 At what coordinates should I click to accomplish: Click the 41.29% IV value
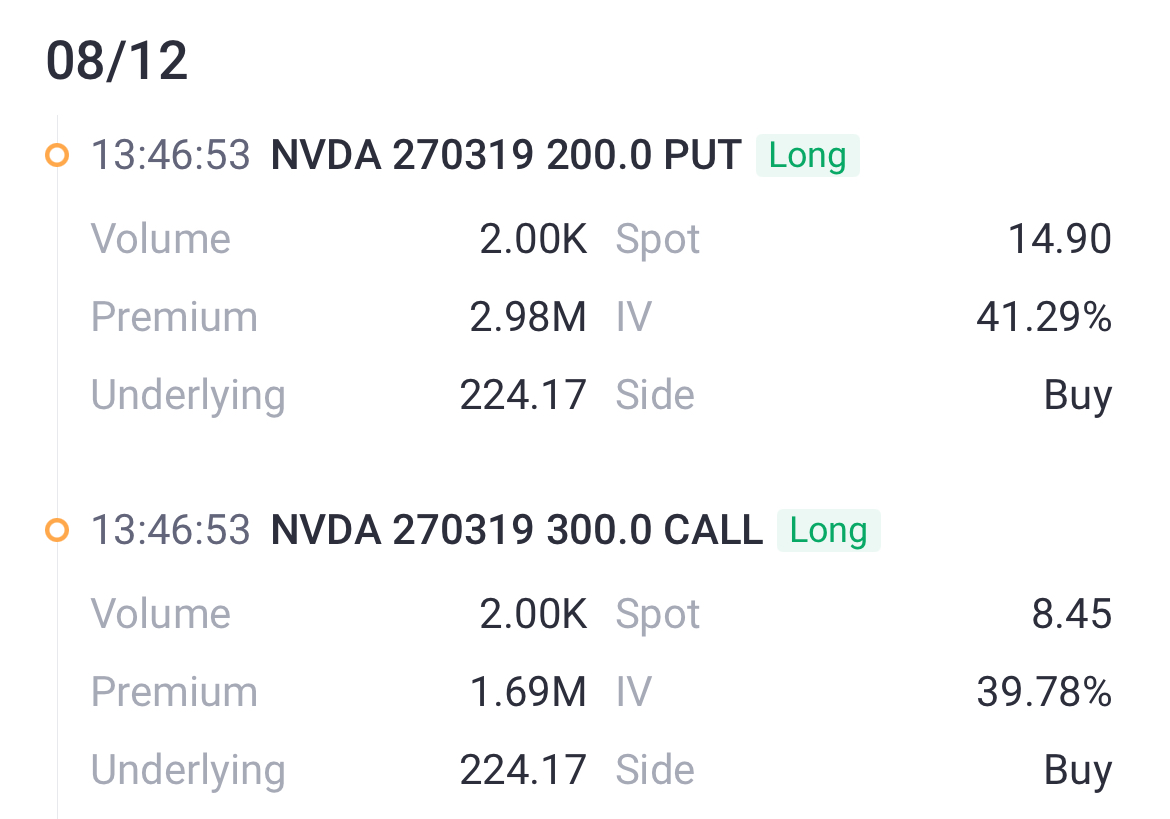point(1044,317)
